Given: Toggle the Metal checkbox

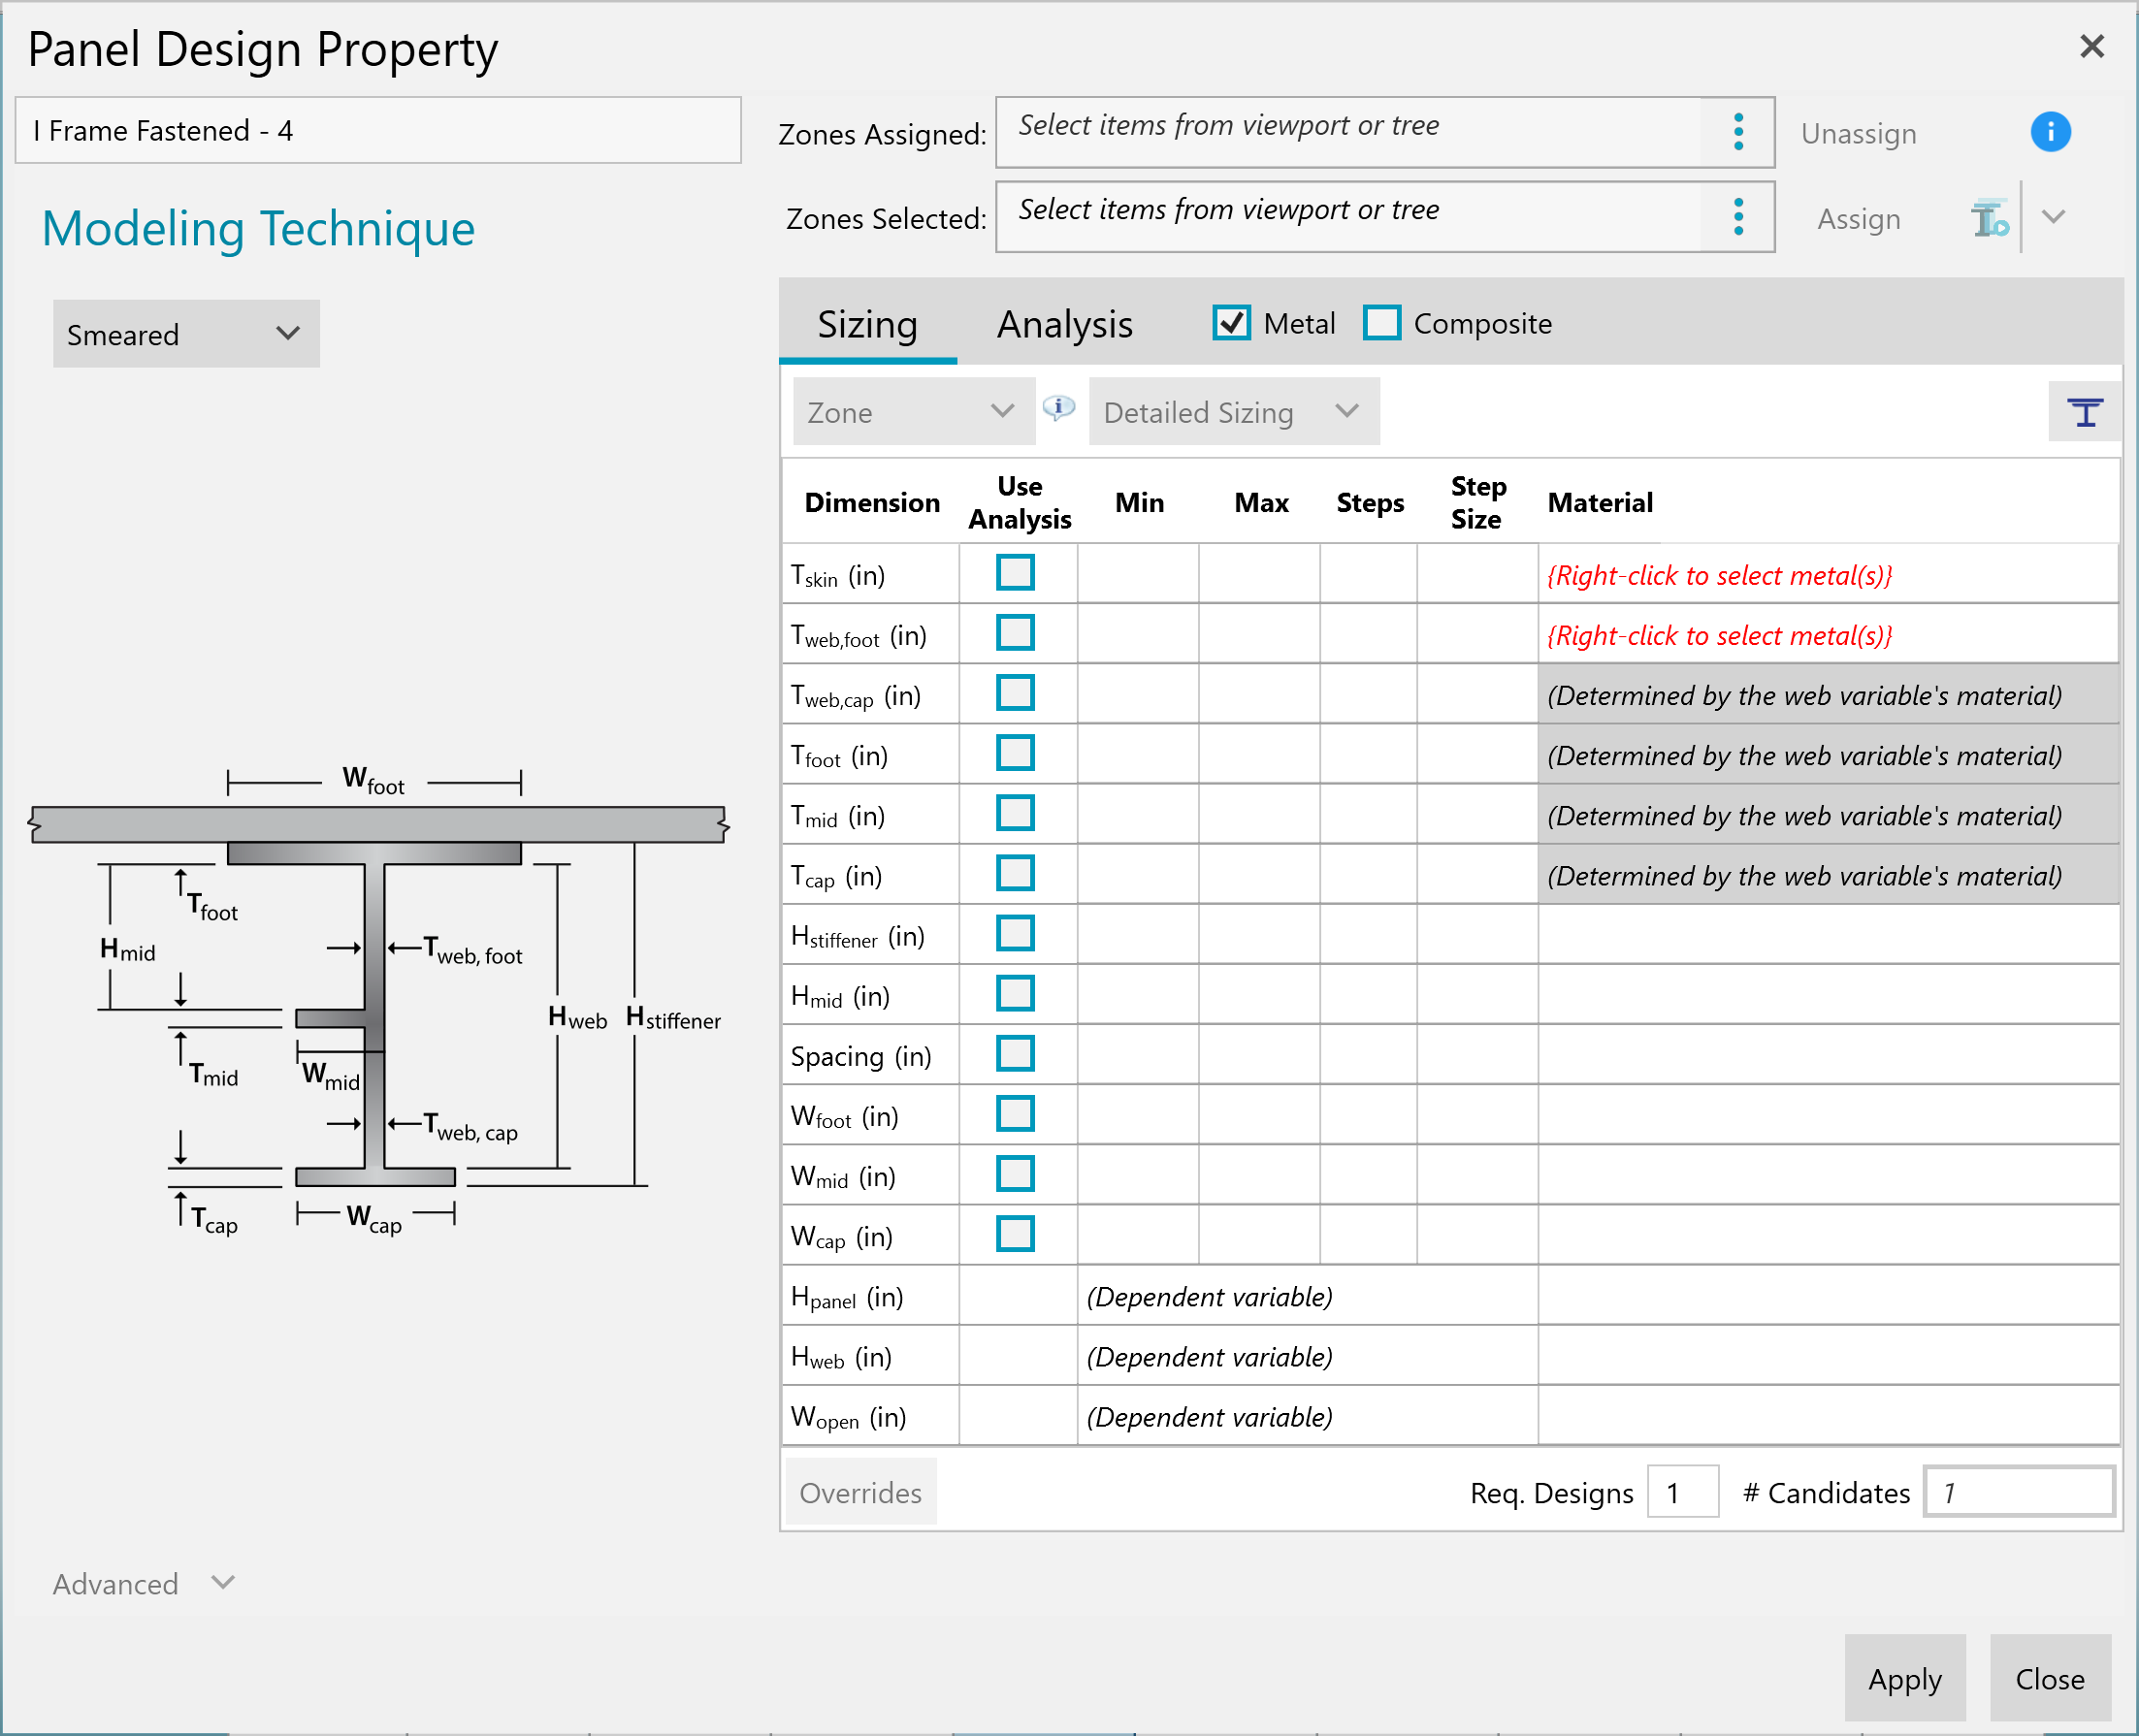Looking at the screenshot, I should [1231, 323].
